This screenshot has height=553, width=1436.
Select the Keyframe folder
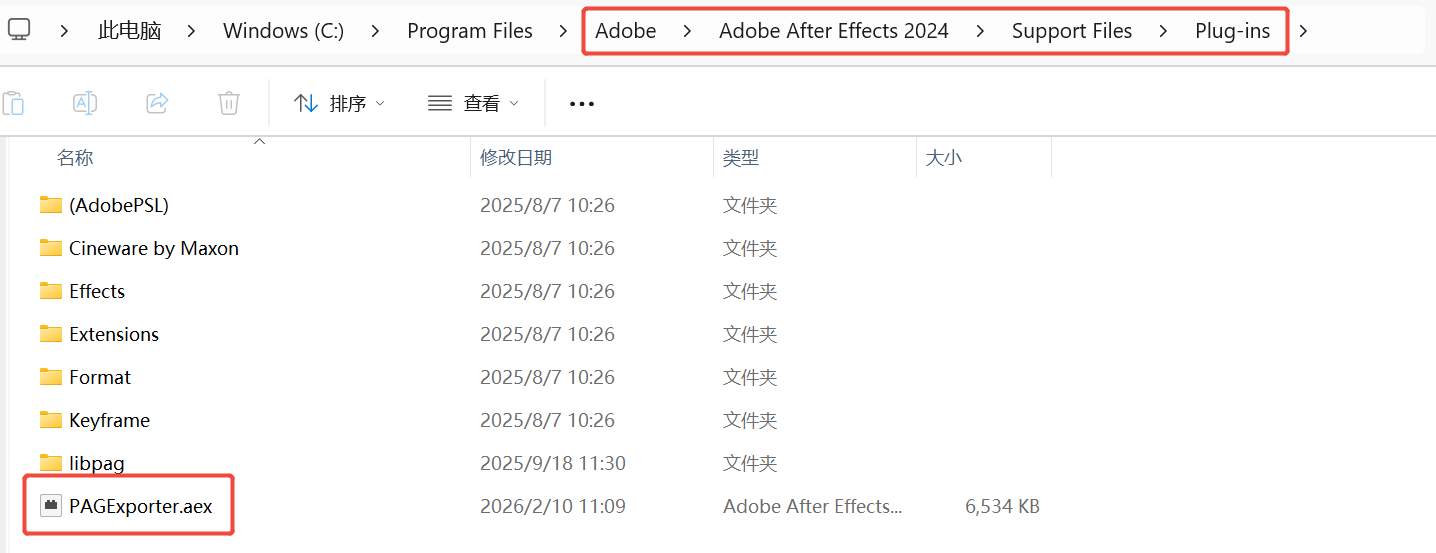pyautogui.click(x=109, y=420)
